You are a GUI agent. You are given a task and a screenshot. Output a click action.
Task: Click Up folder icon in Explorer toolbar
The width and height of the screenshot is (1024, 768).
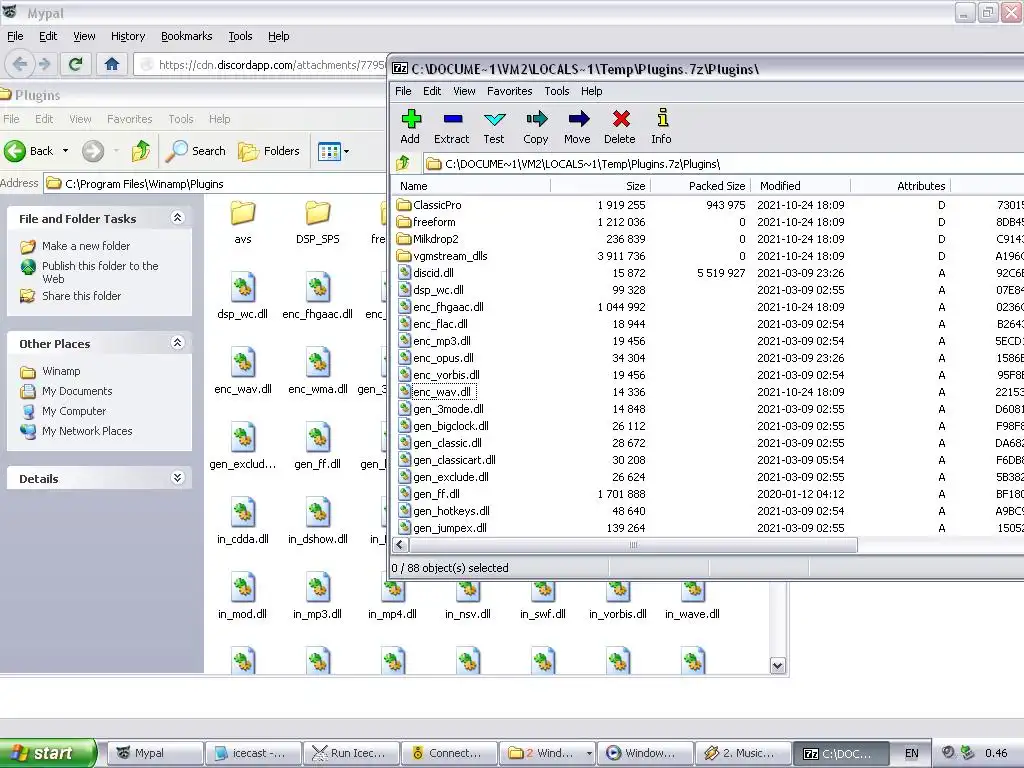coord(140,151)
